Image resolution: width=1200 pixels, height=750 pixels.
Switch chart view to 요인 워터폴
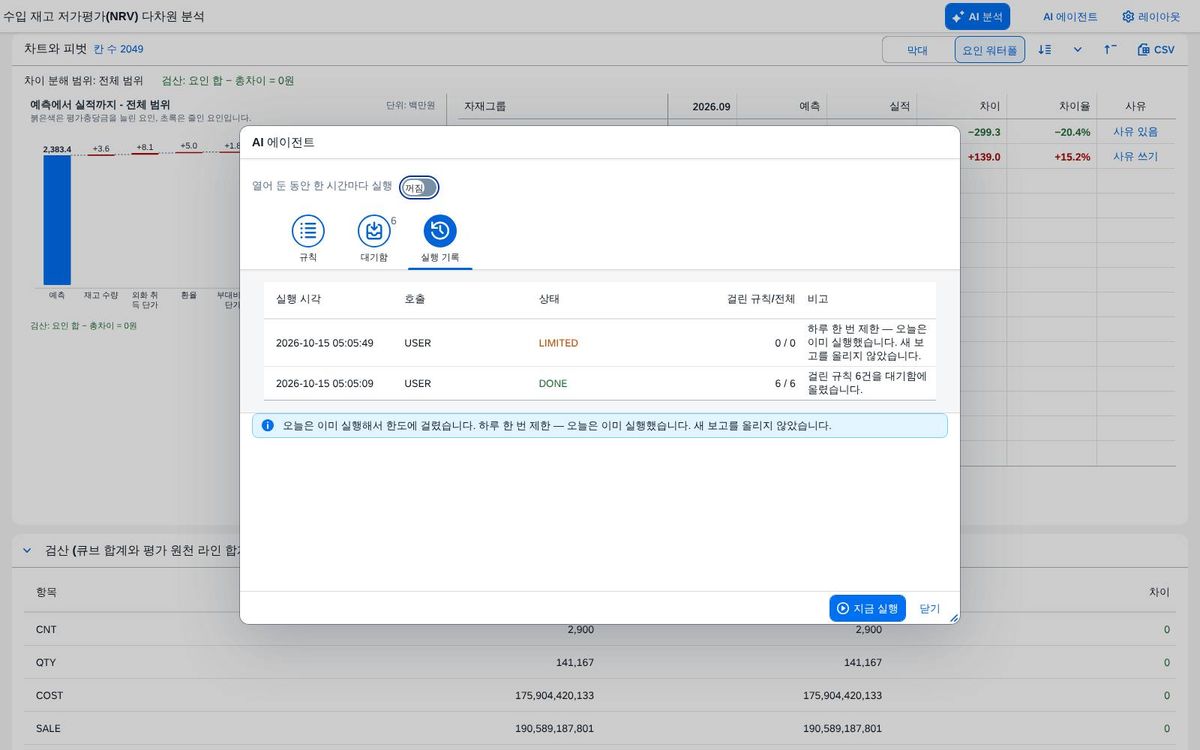990,50
